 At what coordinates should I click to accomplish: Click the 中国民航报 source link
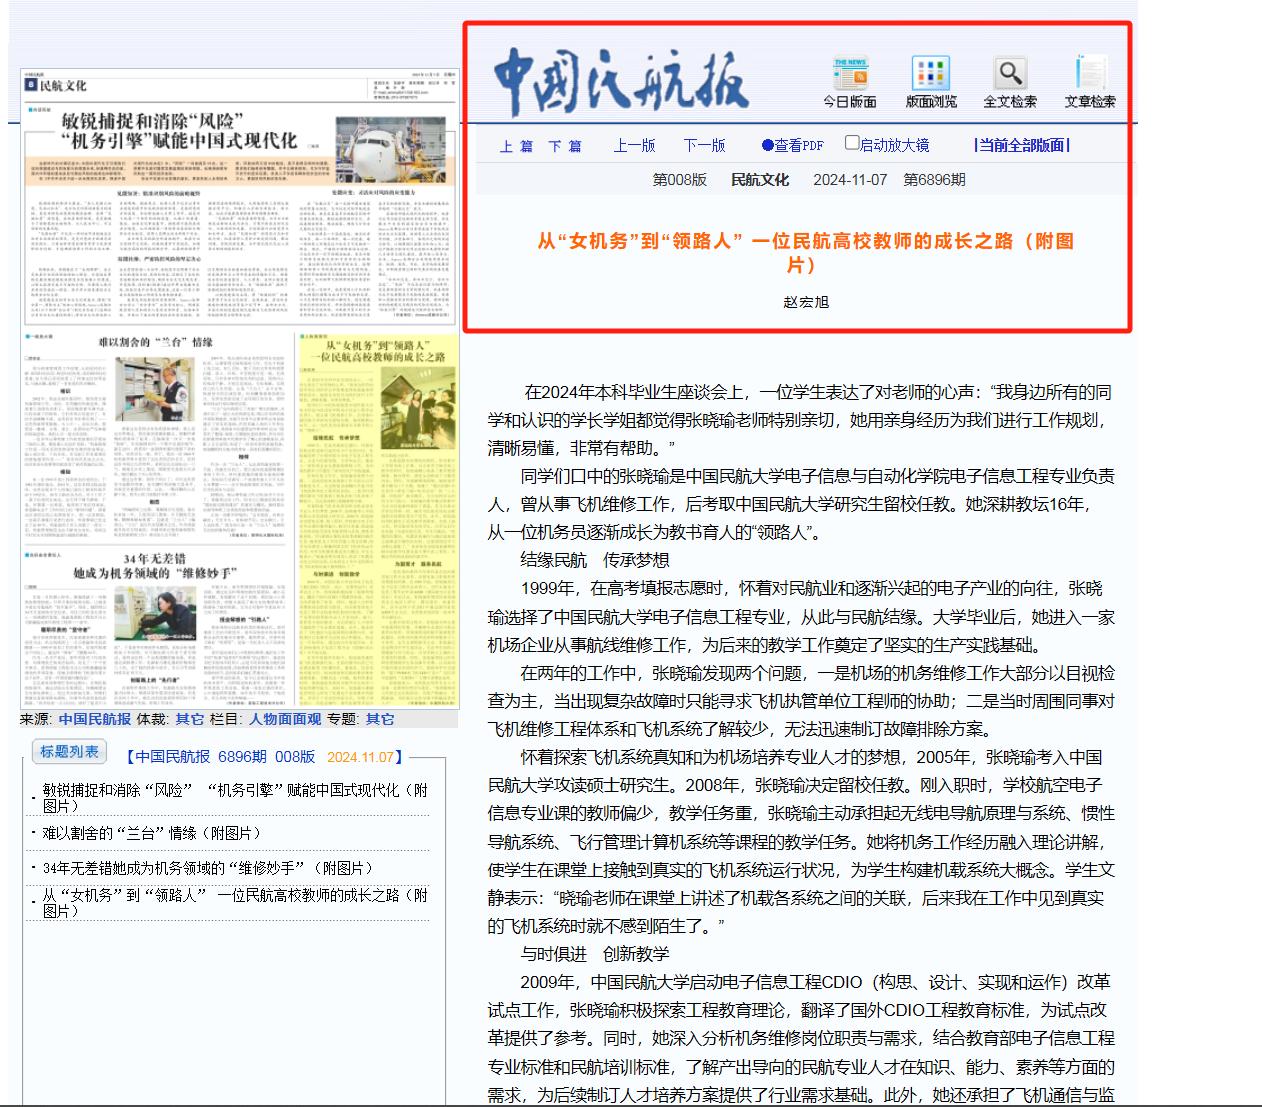click(94, 719)
